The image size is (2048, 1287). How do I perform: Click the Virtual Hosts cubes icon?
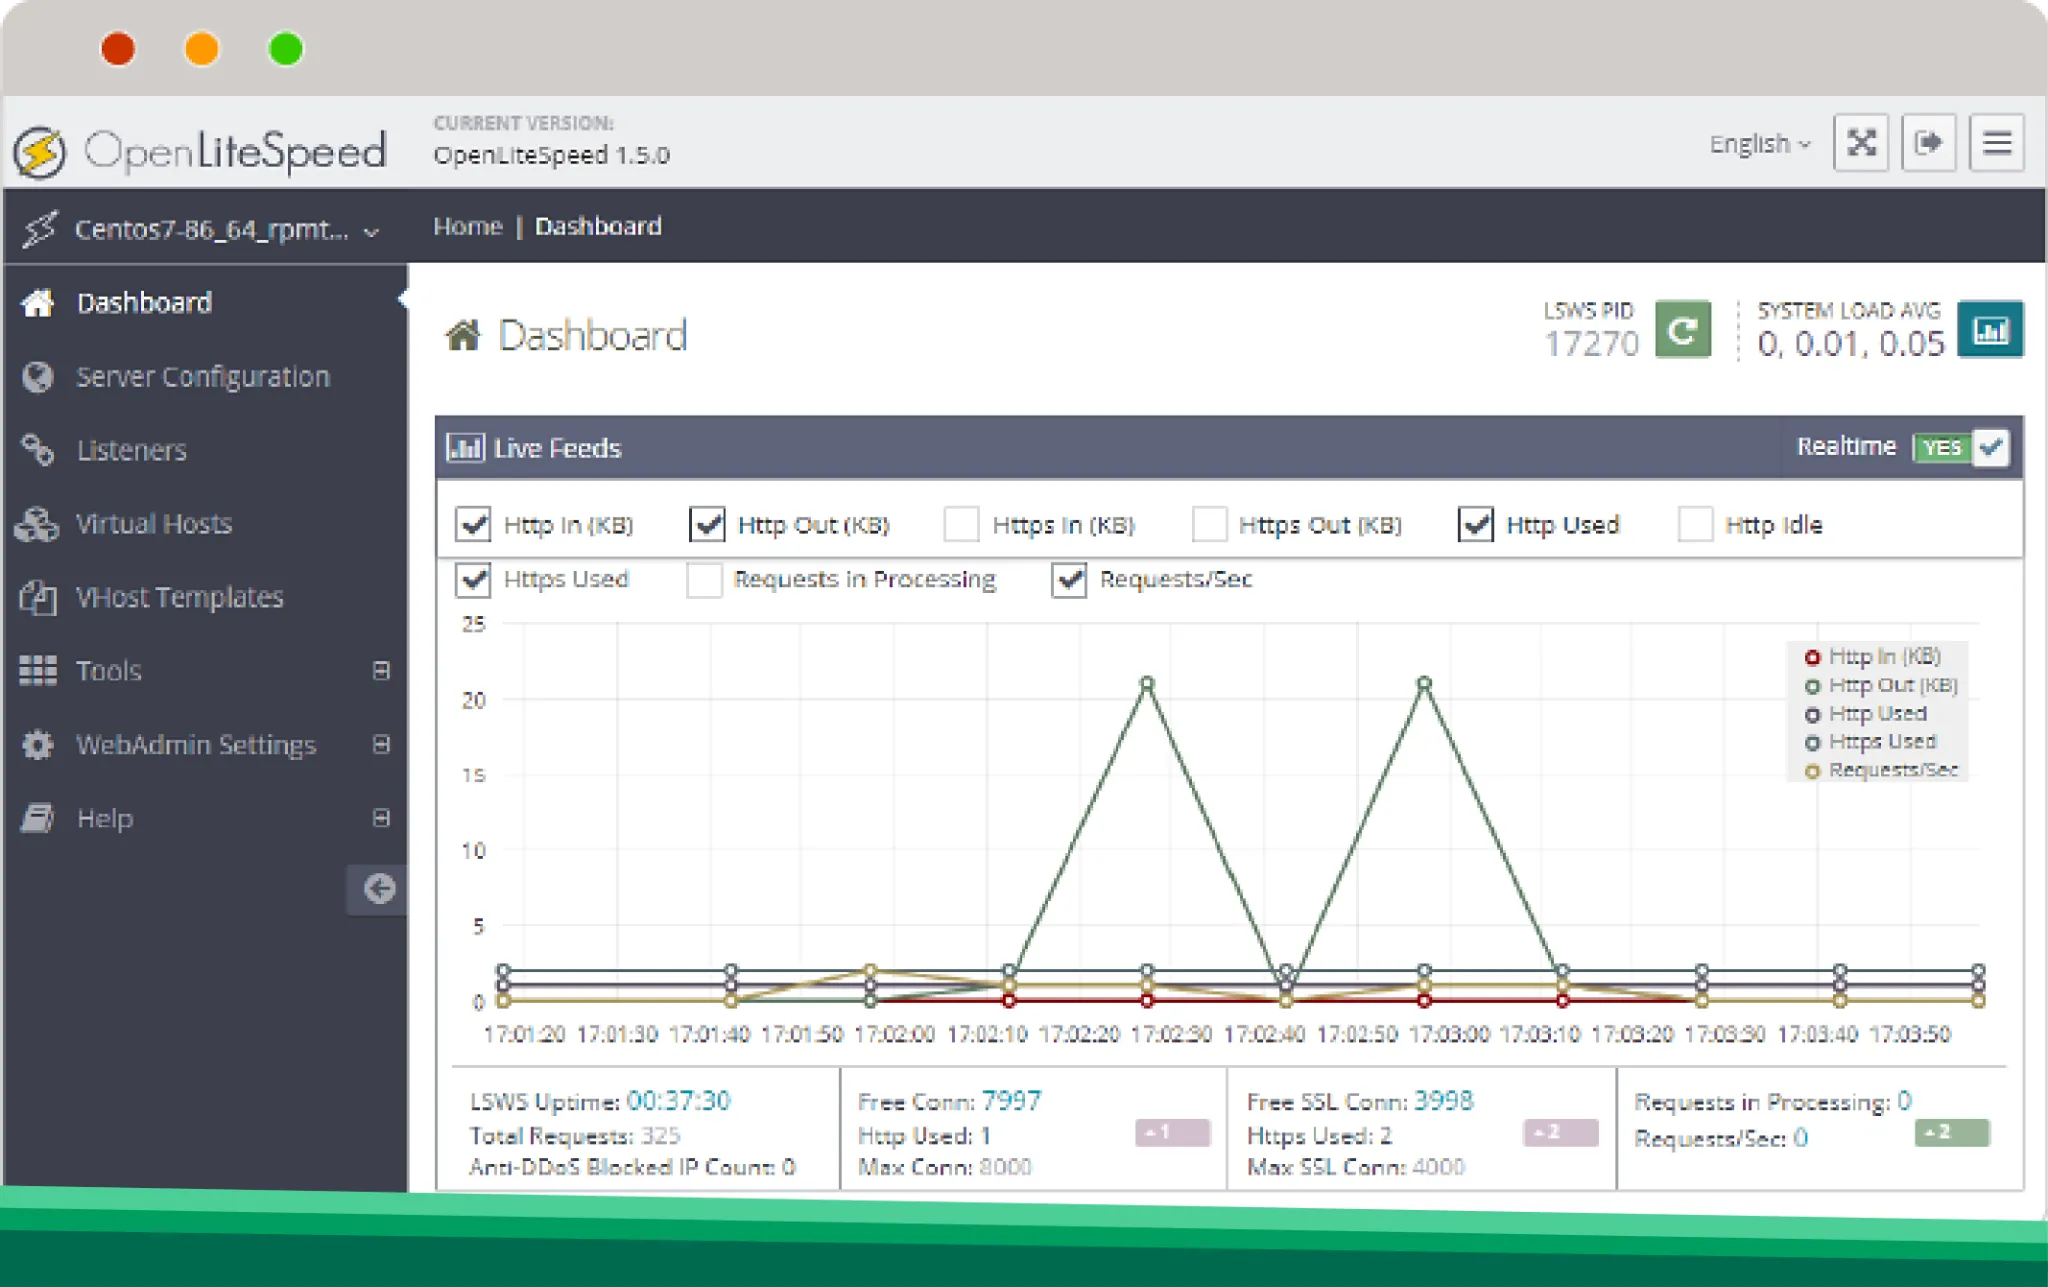[38, 524]
